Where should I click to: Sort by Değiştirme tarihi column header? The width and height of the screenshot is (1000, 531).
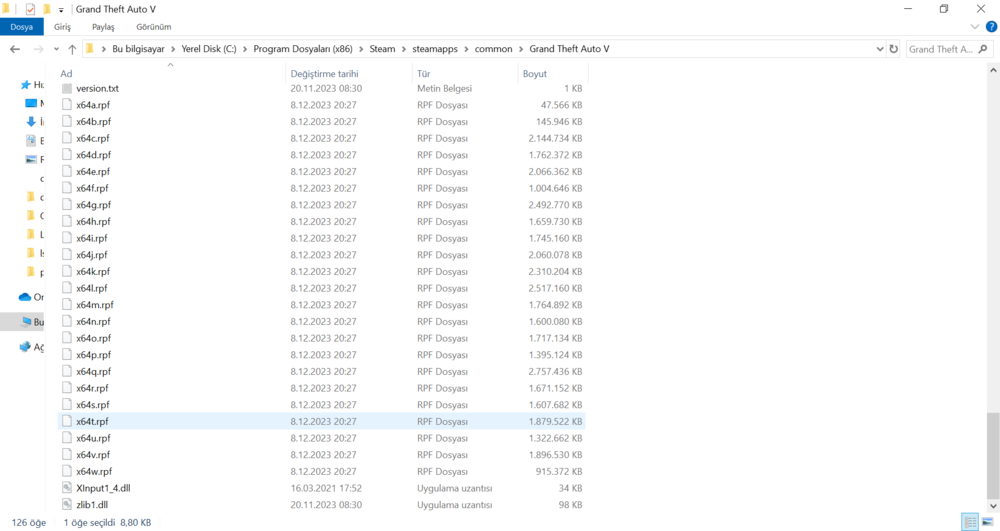[x=324, y=73]
